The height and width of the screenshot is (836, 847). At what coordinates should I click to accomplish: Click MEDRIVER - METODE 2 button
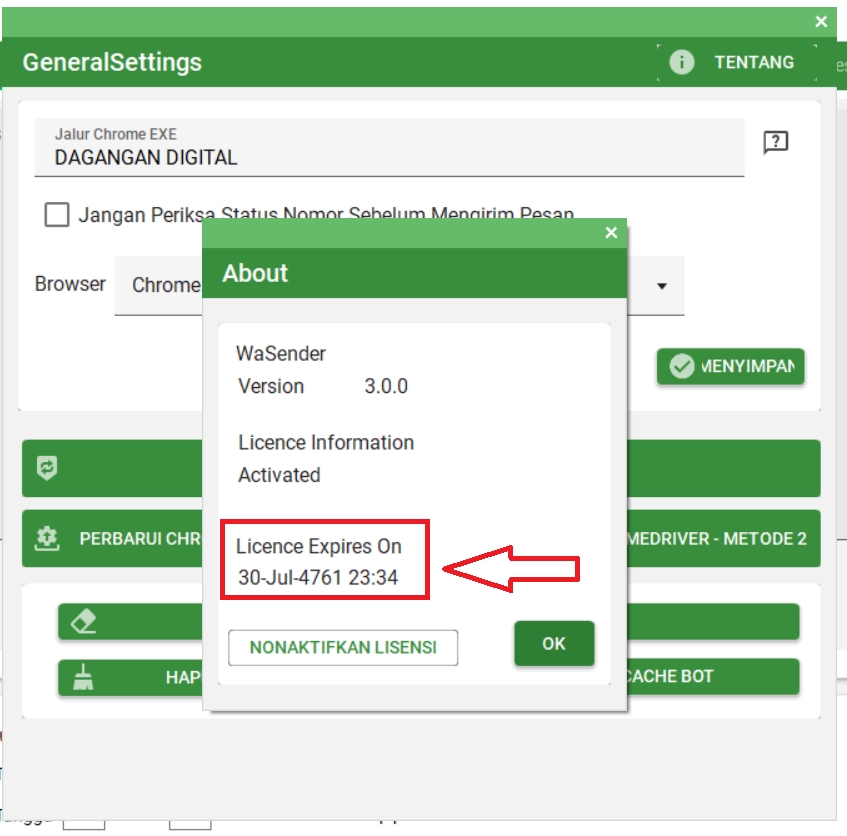coord(724,538)
